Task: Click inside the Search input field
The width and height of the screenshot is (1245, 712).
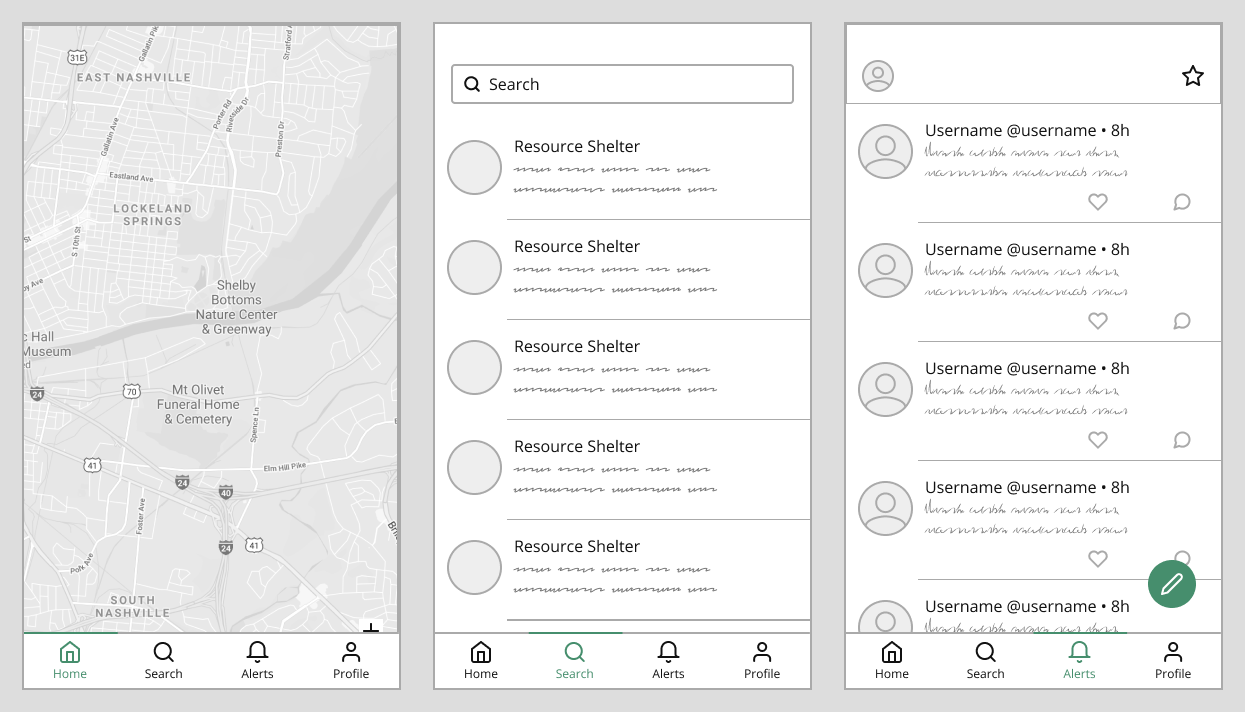Action: [620, 84]
